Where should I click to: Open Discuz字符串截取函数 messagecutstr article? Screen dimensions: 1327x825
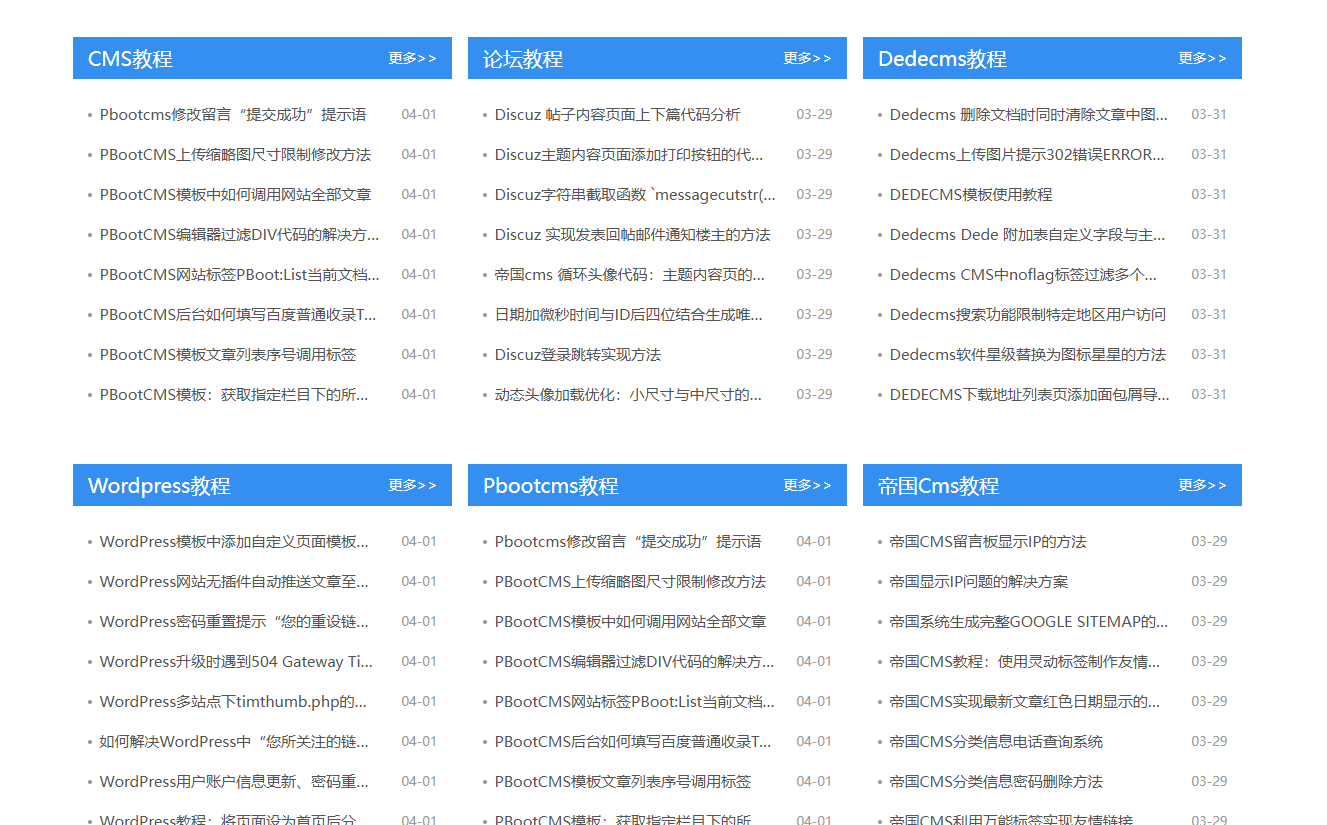[x=635, y=195]
